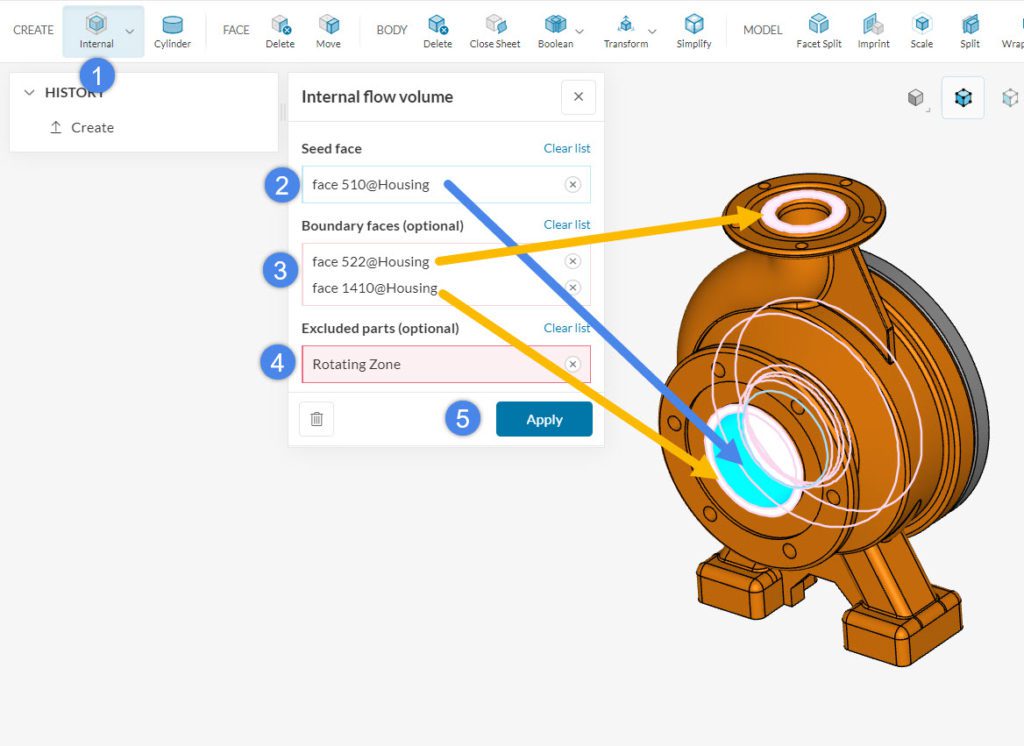The image size is (1024, 746).
Task: Switch to the shaded display mode cube
Action: point(963,97)
